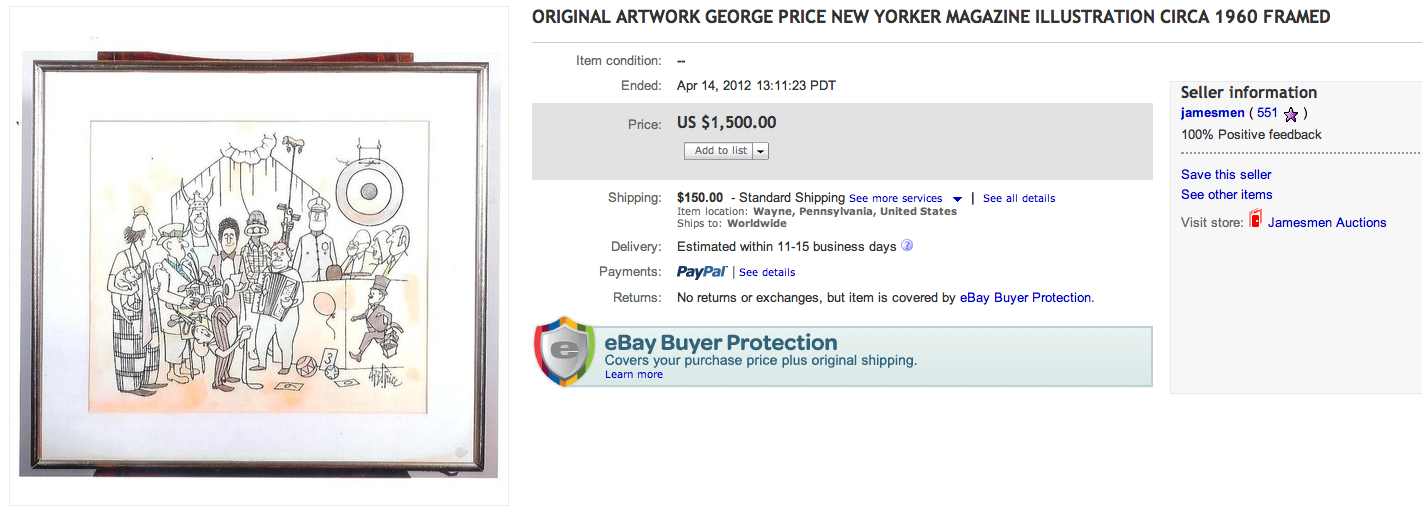Click the Add to list button
The width and height of the screenshot is (1422, 516).
[720, 151]
